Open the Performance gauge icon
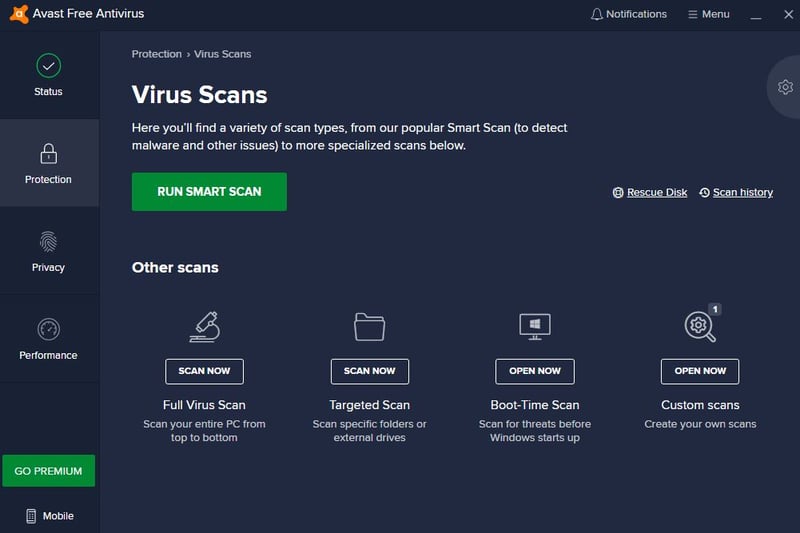This screenshot has width=800, height=533. click(48, 329)
